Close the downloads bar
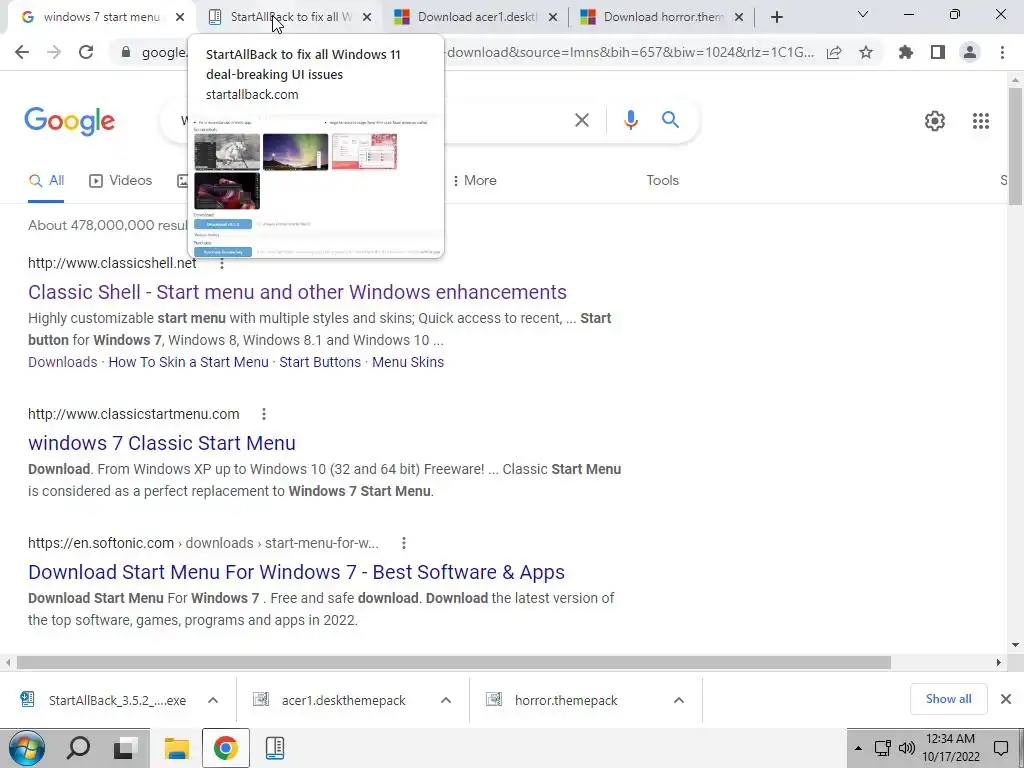This screenshot has height=768, width=1024. point(1006,699)
